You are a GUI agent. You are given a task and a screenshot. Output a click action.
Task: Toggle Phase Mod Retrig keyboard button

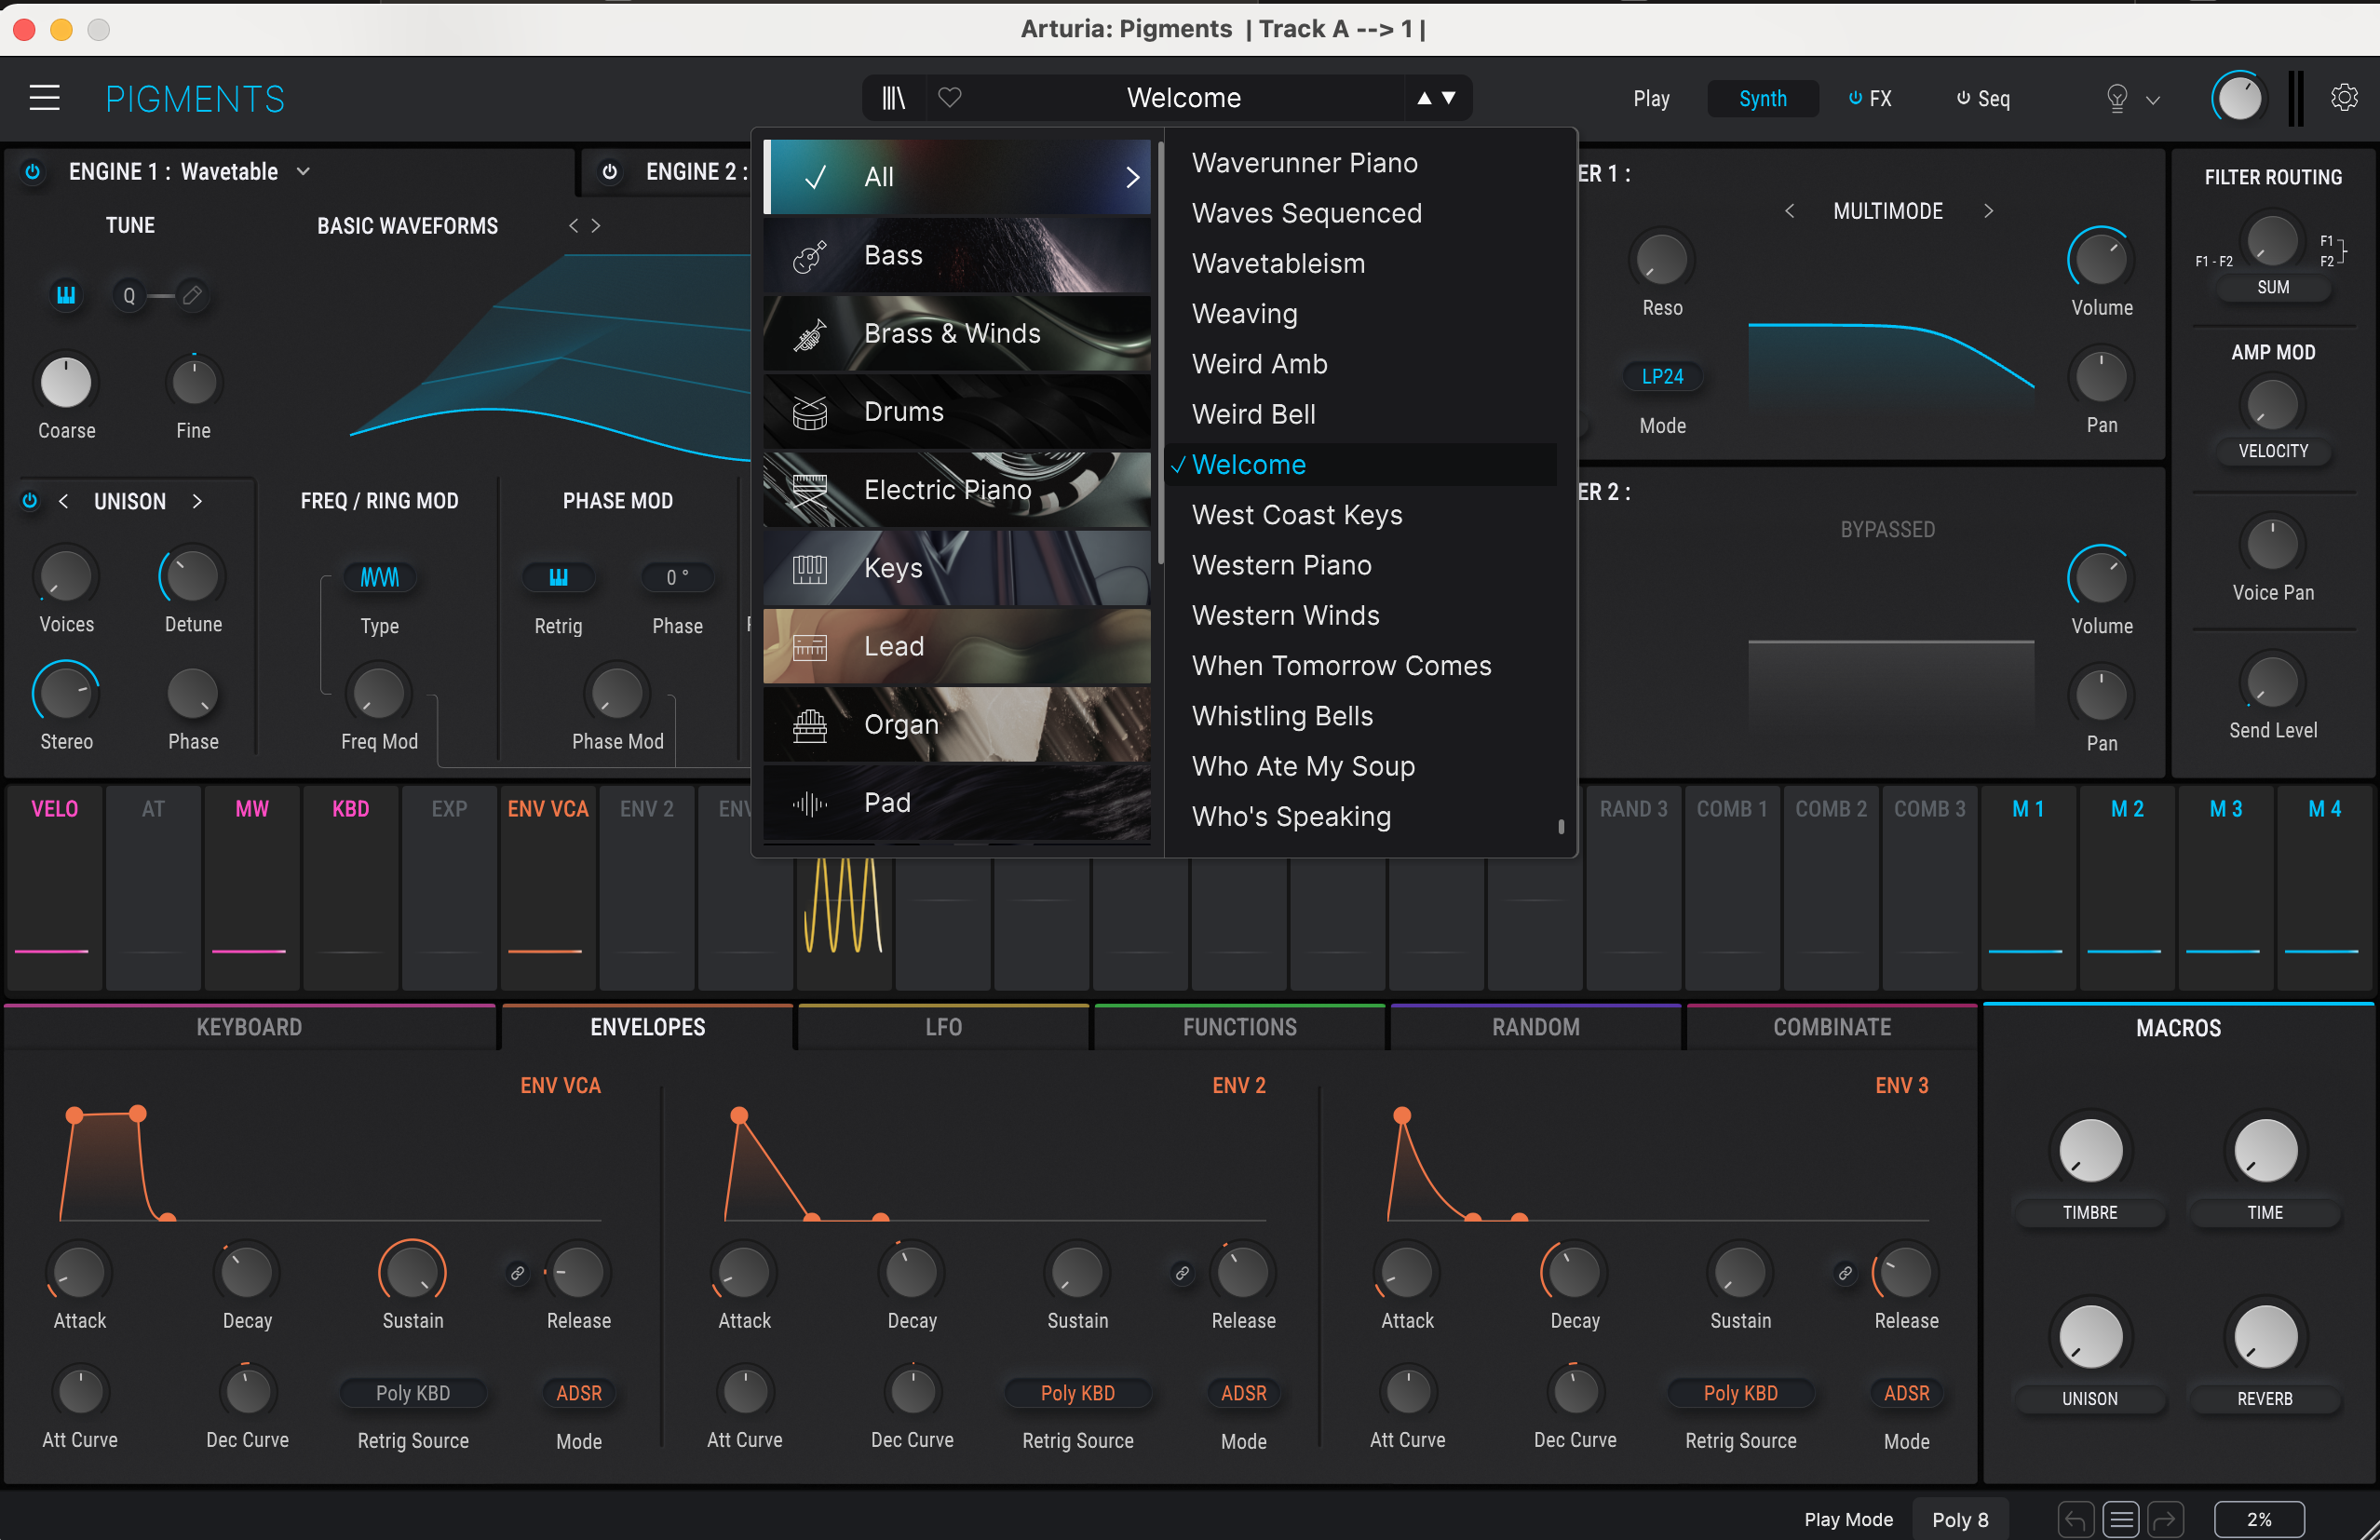pos(558,577)
